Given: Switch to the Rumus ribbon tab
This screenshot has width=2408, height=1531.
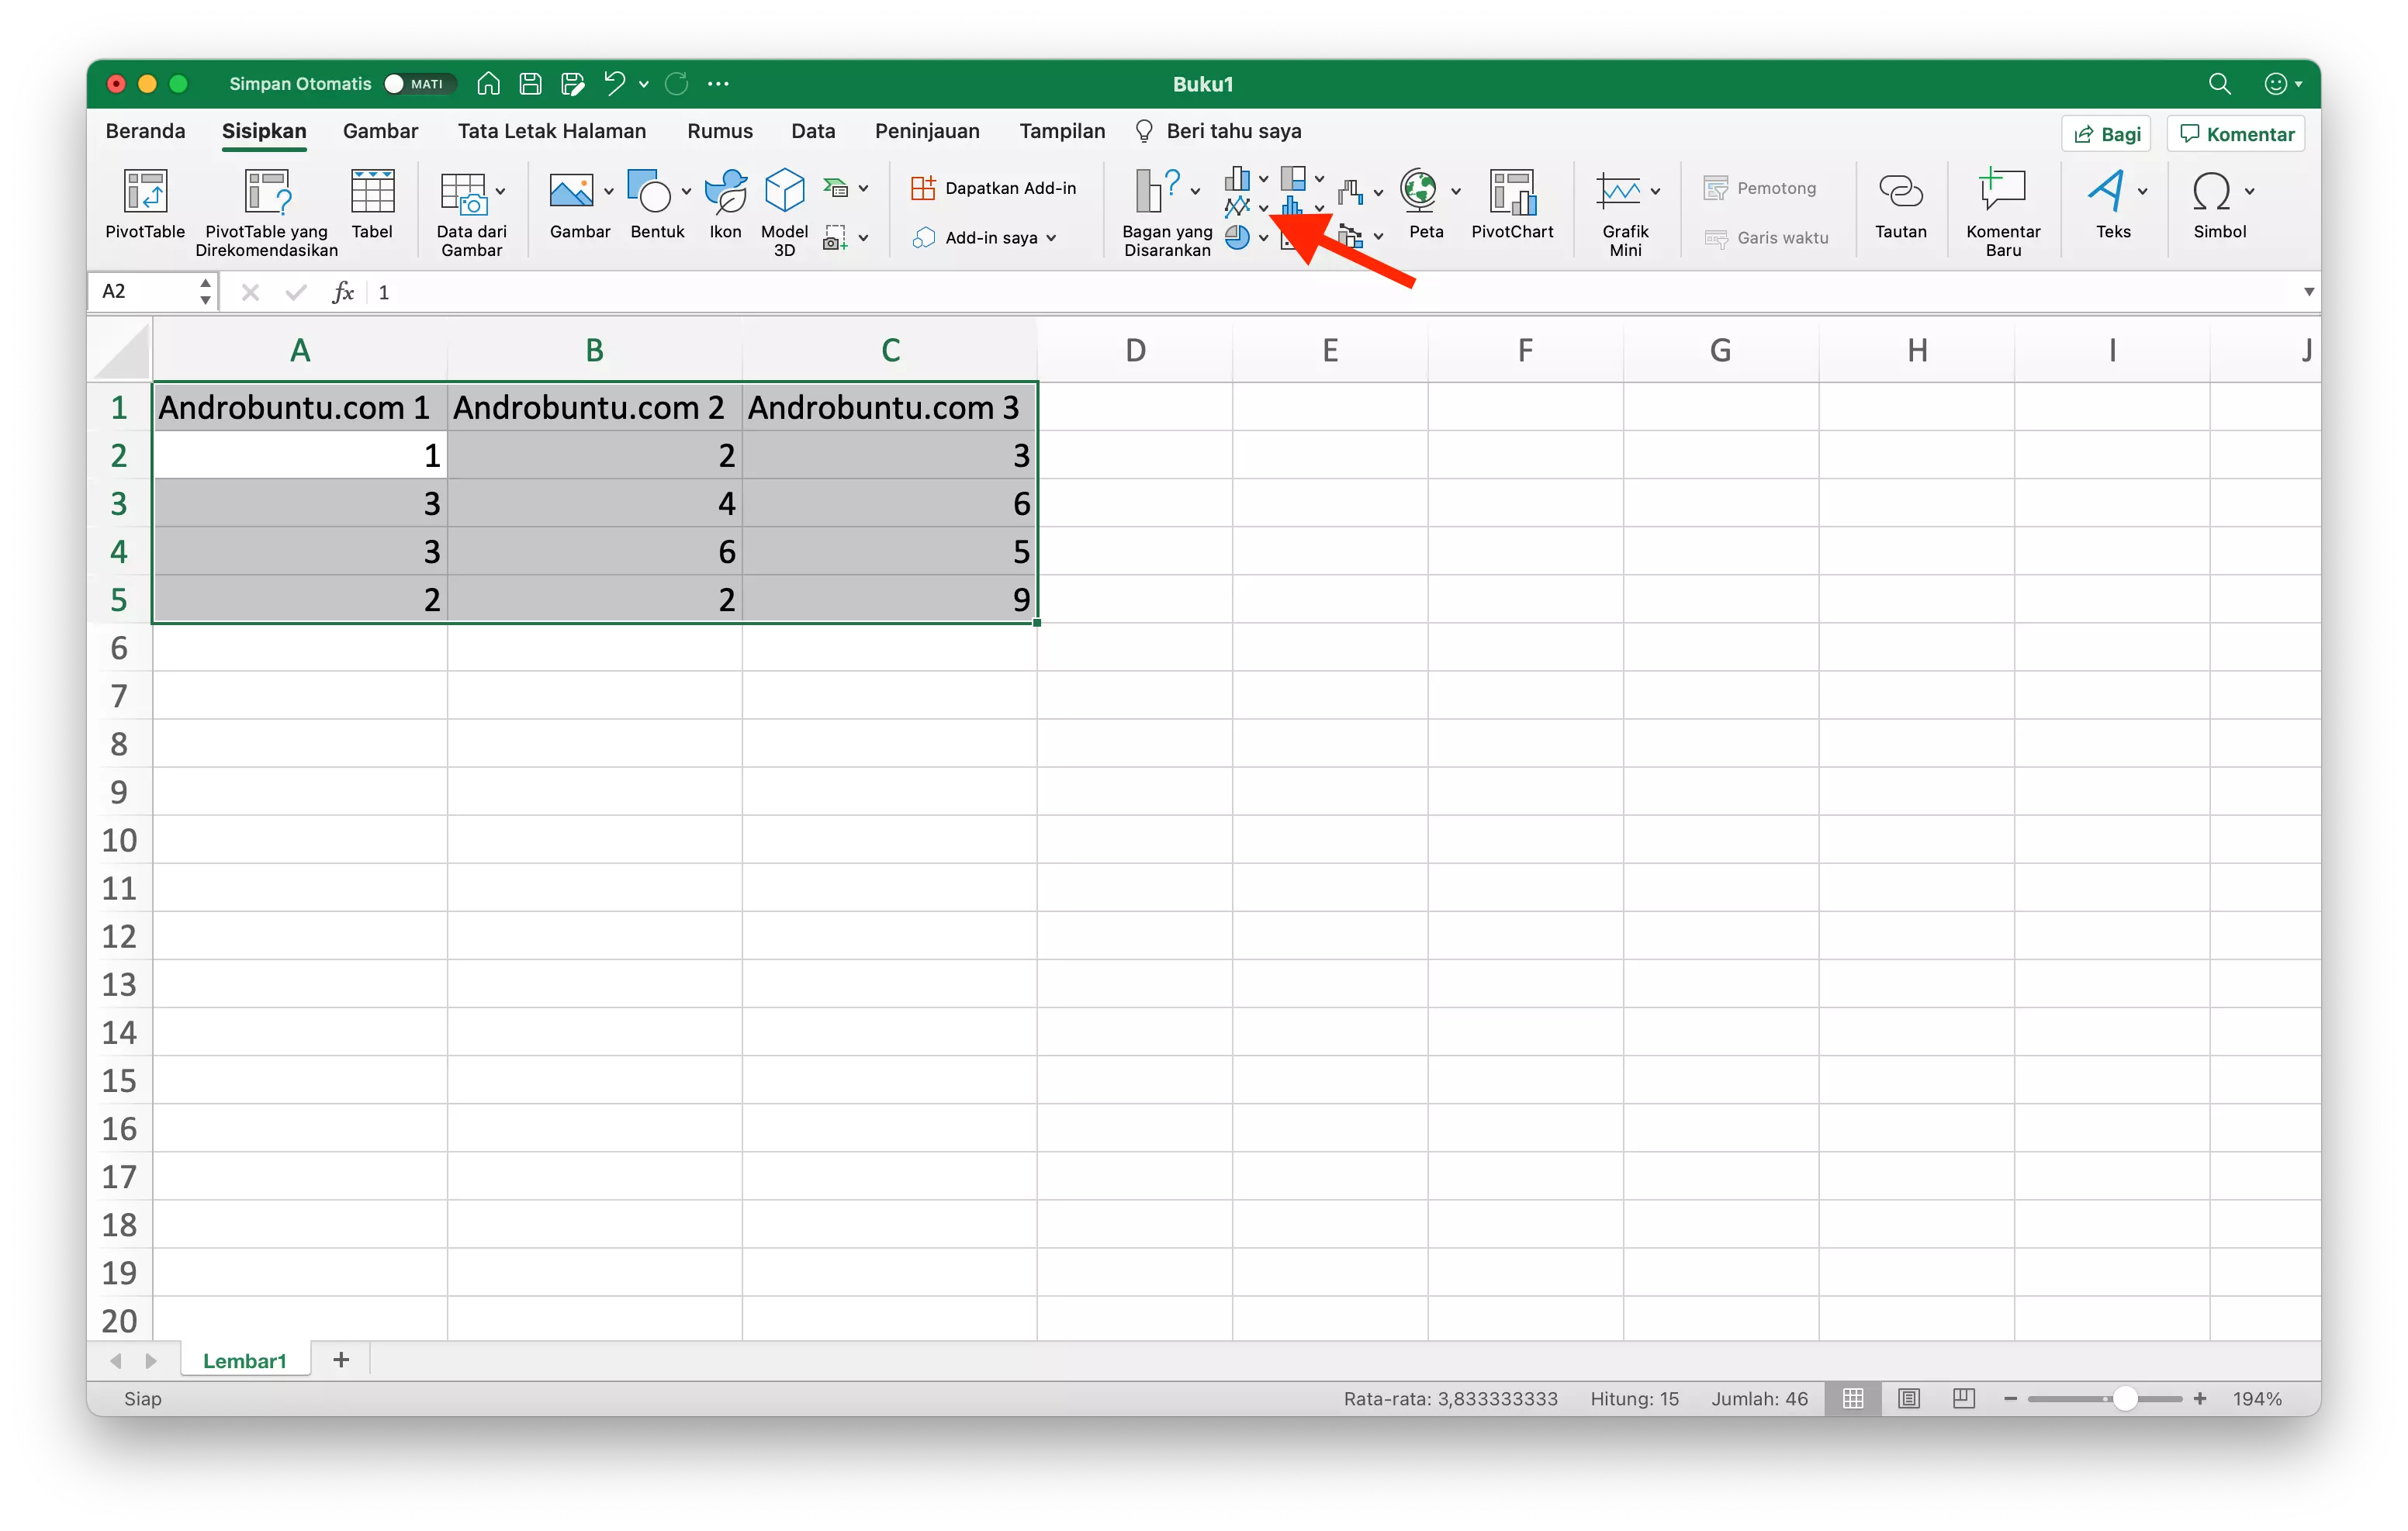Looking at the screenshot, I should click(719, 131).
